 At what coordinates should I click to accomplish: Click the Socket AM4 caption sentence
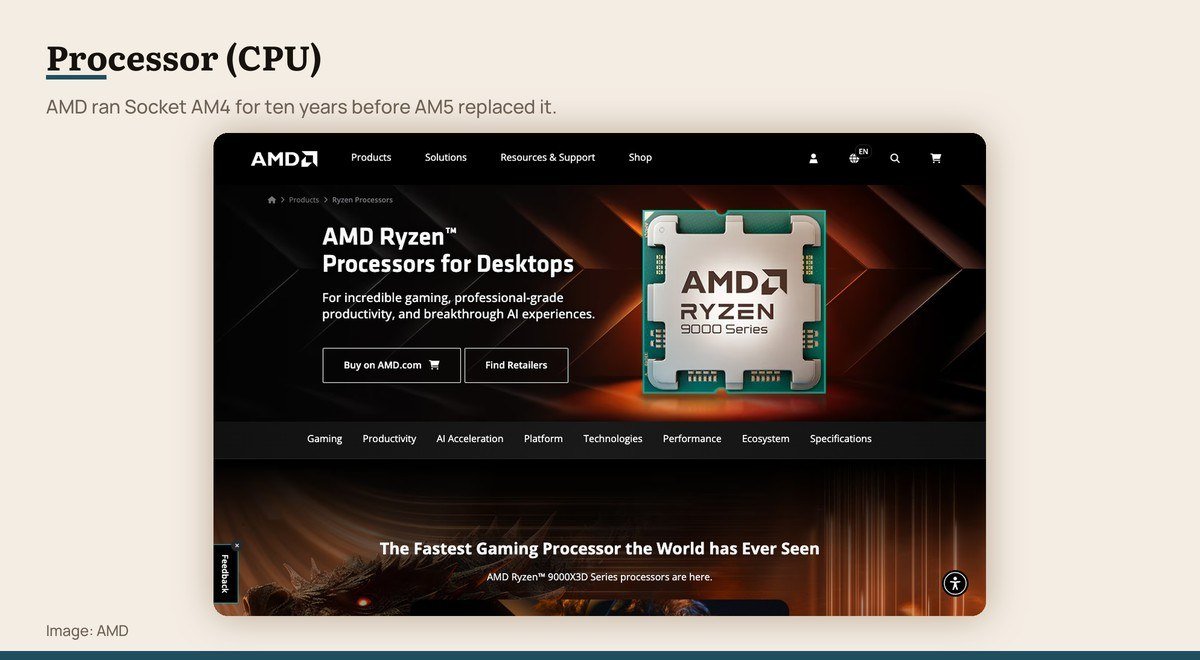click(301, 107)
